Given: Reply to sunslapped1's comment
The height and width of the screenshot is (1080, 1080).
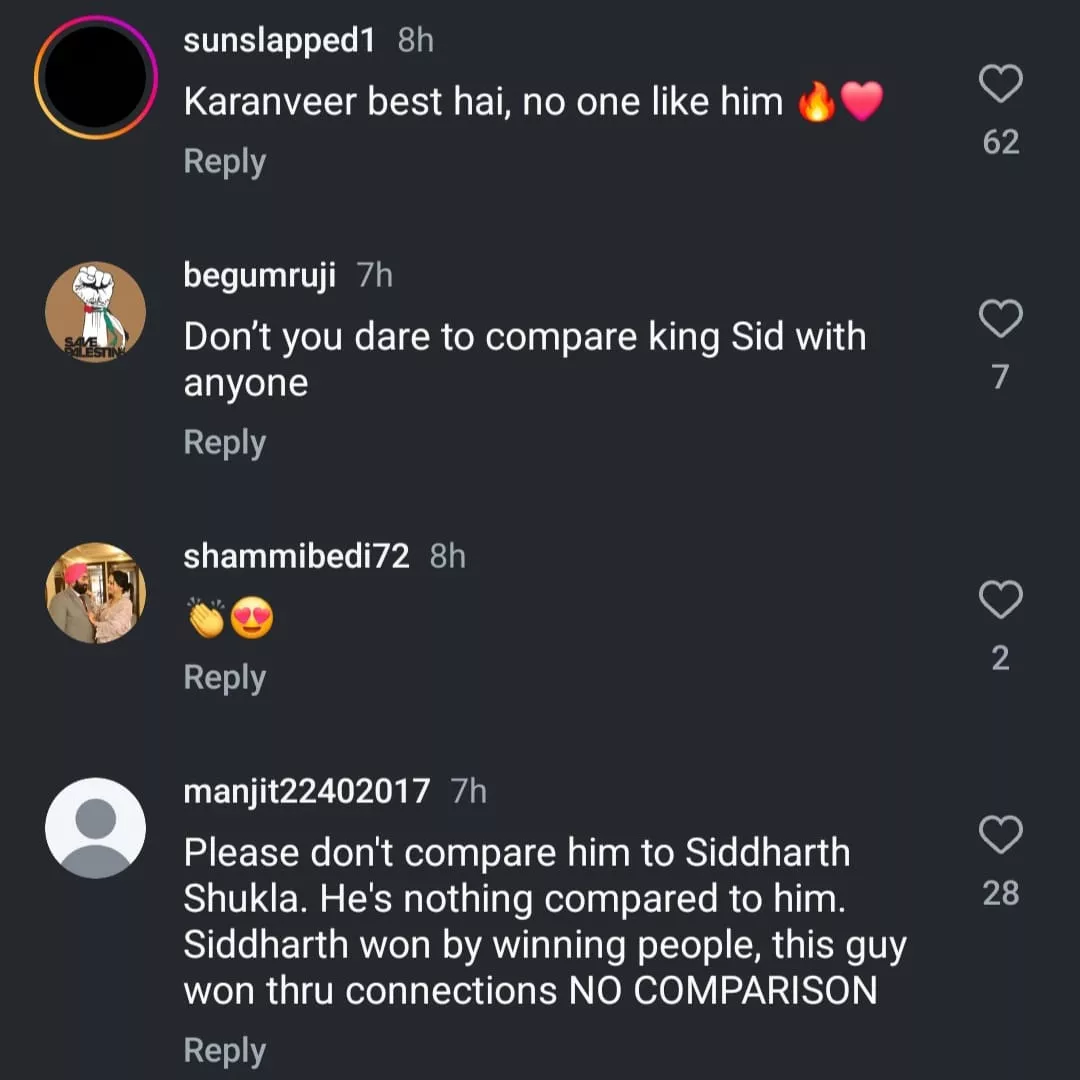Looking at the screenshot, I should [x=224, y=162].
